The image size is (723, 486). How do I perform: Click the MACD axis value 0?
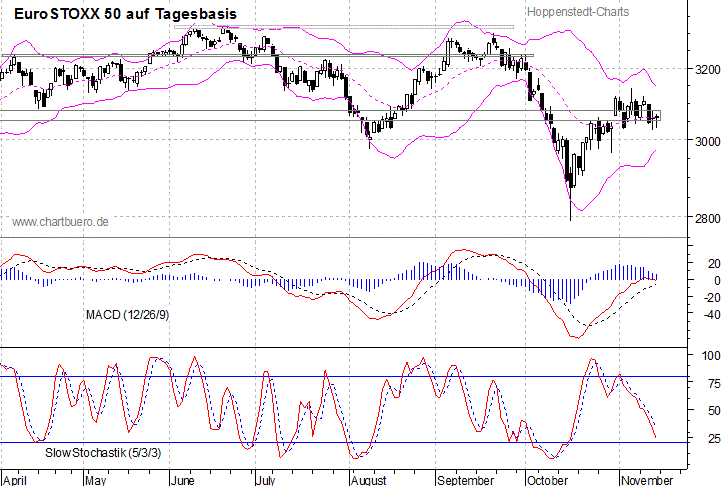point(717,280)
